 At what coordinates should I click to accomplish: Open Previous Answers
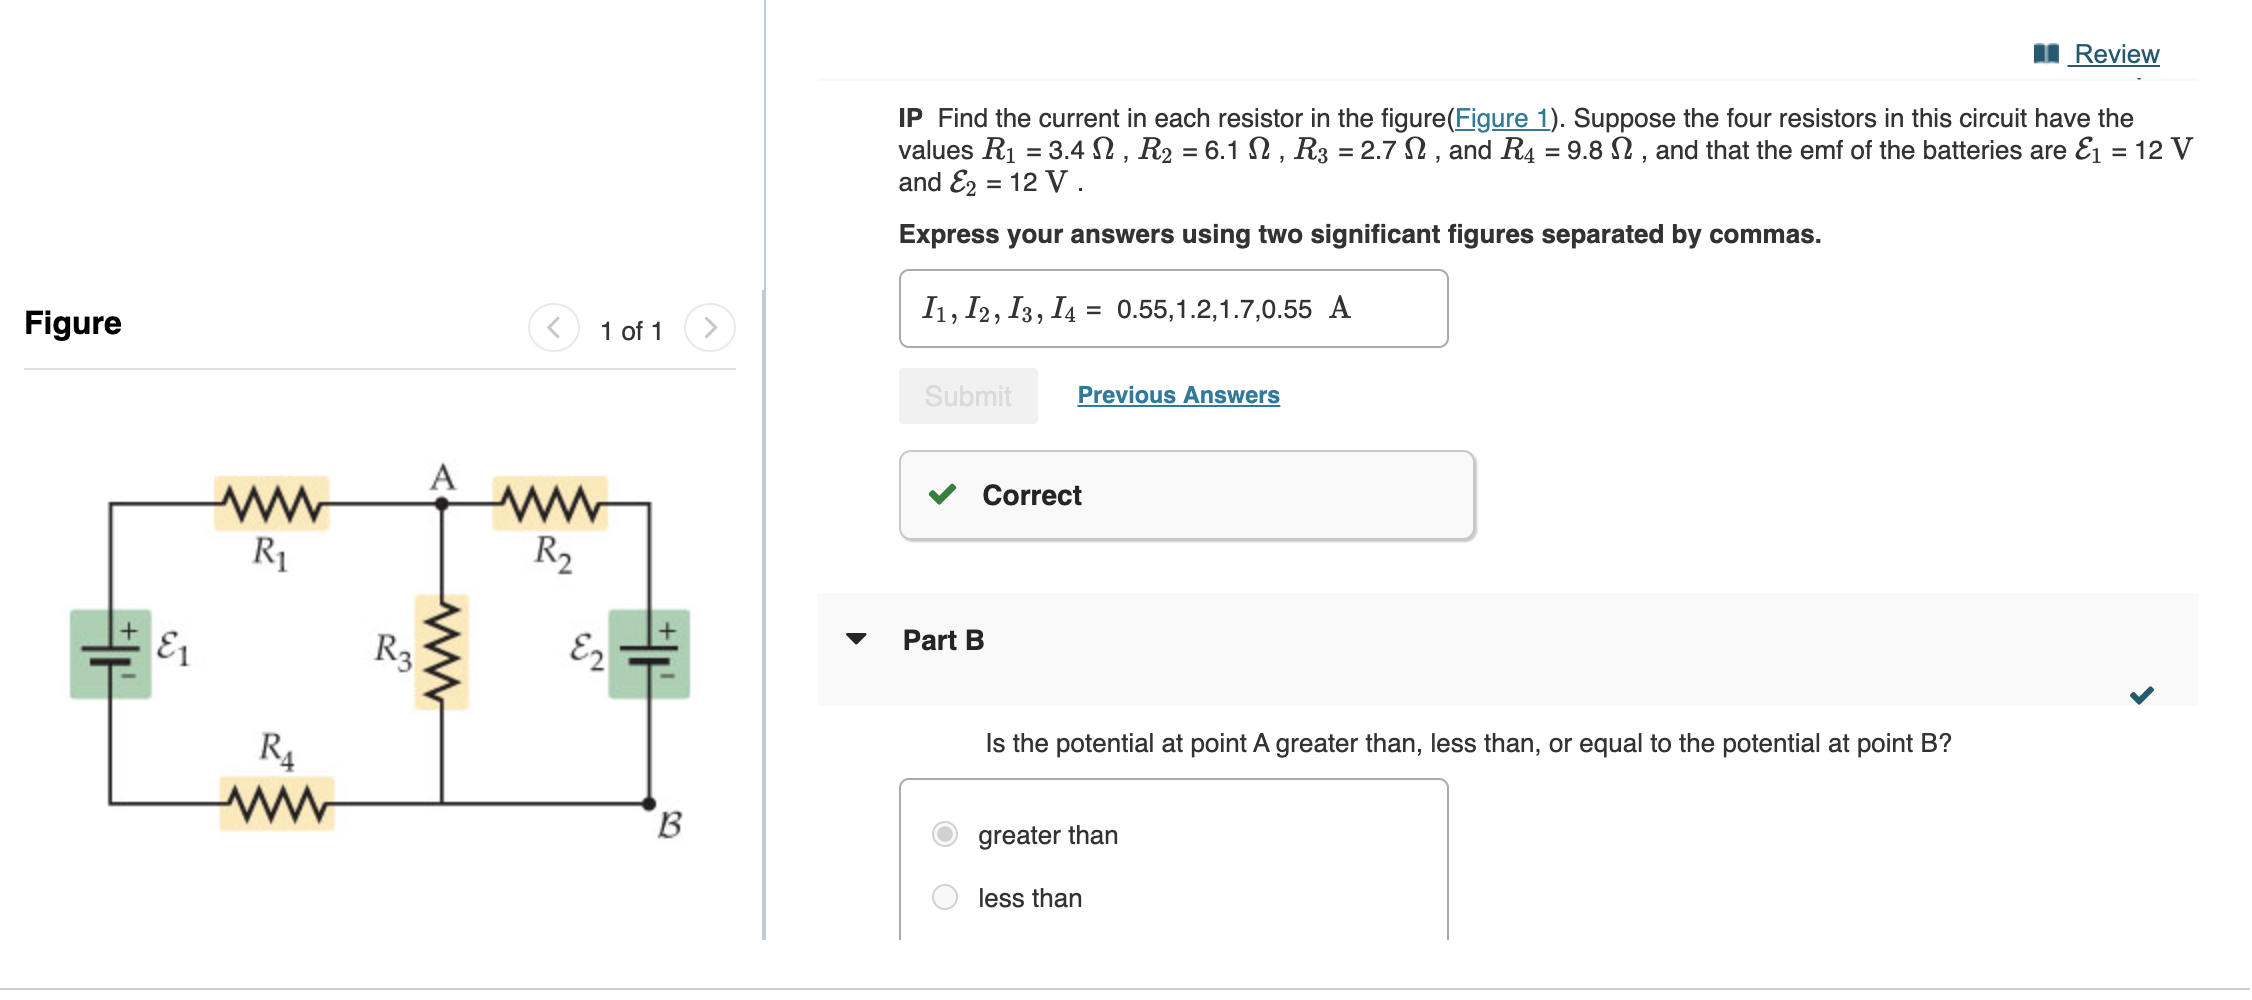[1178, 395]
